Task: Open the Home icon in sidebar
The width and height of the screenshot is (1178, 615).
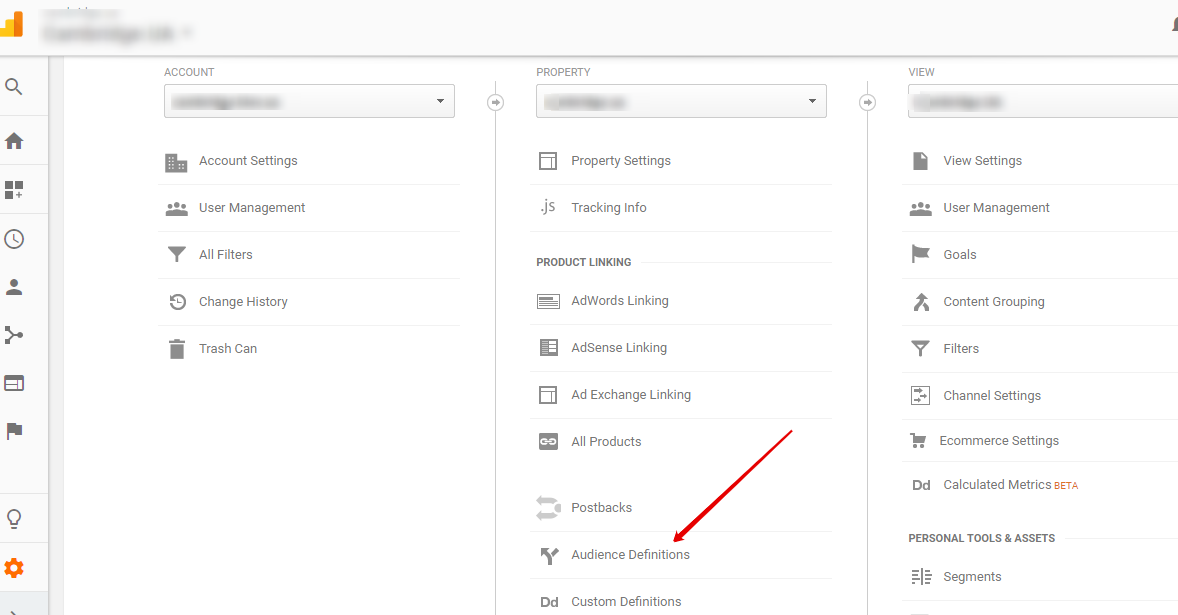Action: point(14,141)
